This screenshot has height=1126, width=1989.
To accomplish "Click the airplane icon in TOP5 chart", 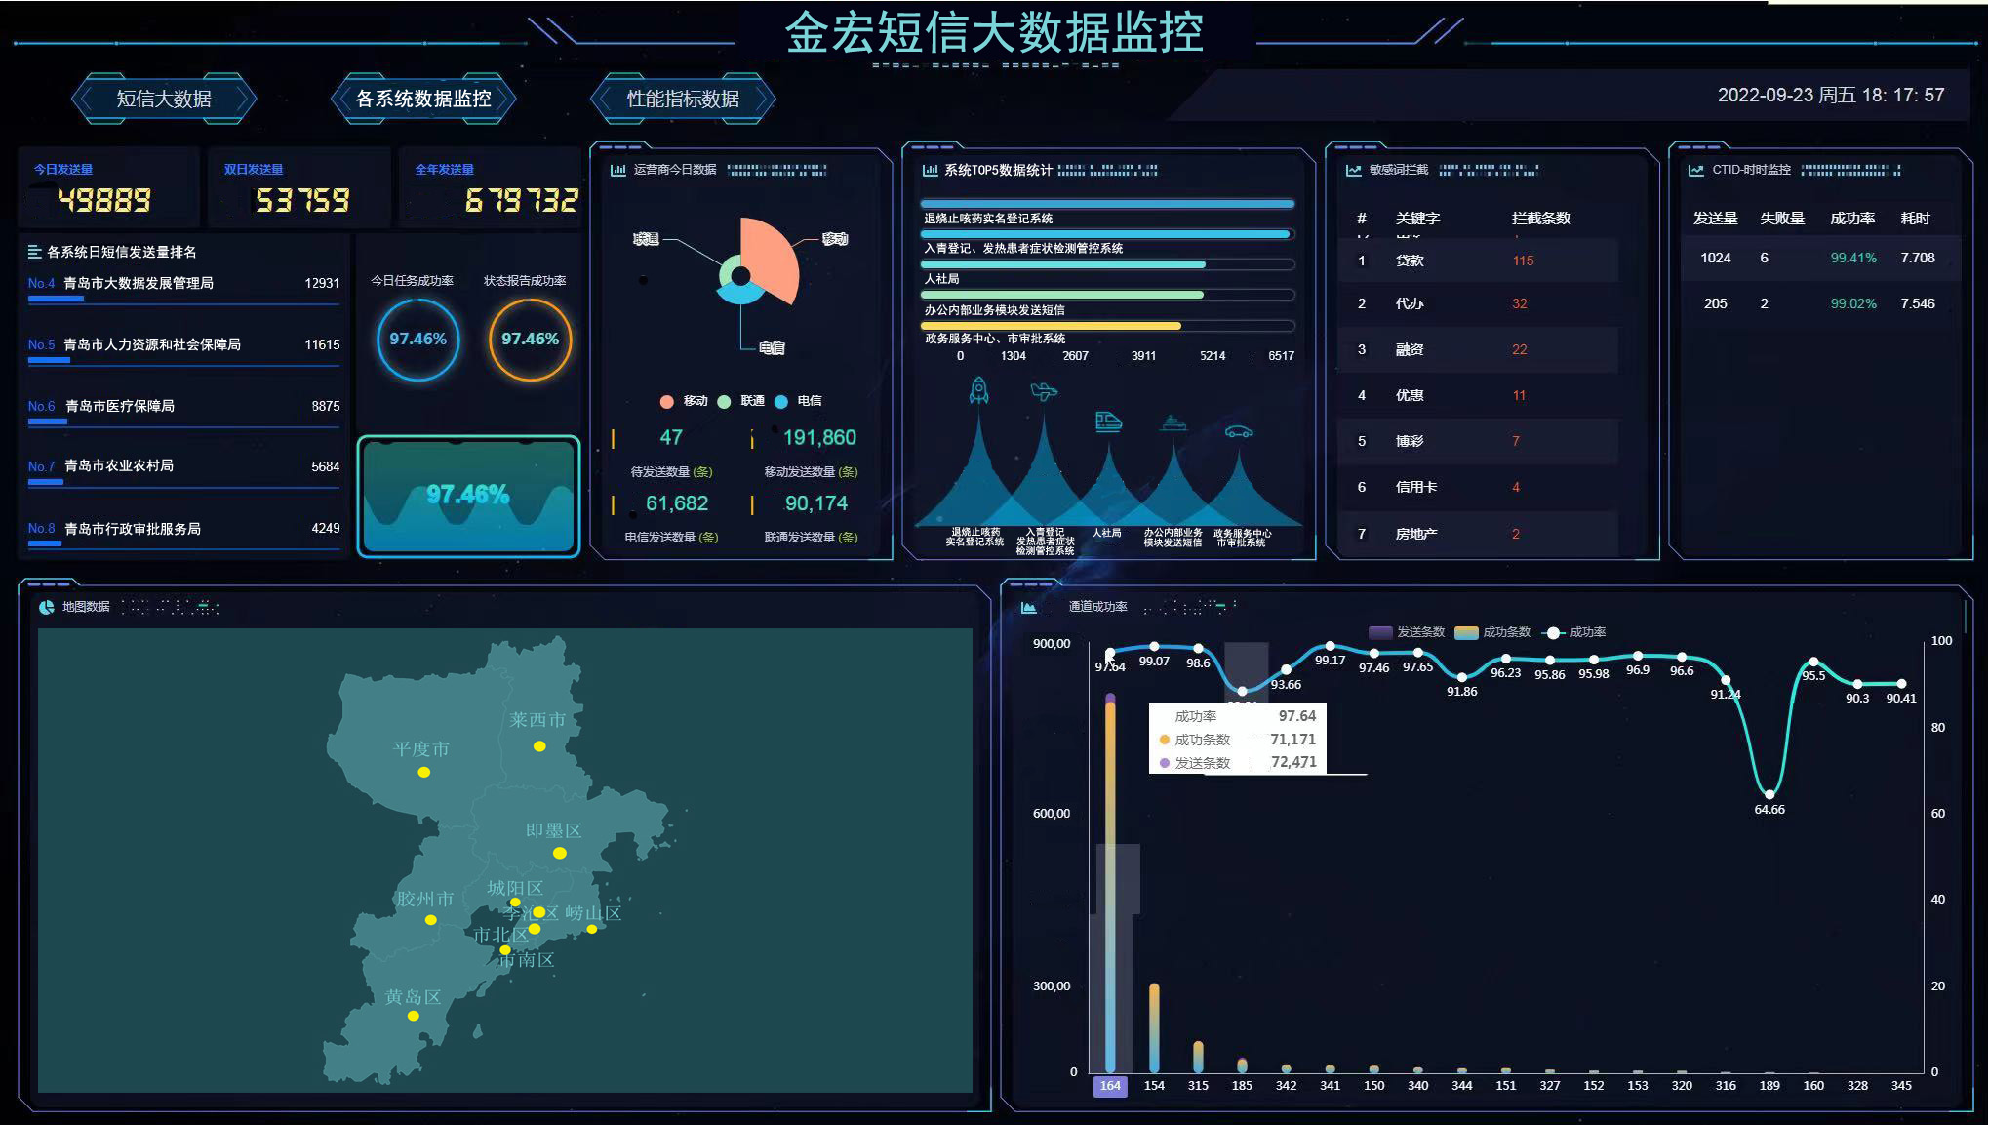I will tap(1043, 391).
